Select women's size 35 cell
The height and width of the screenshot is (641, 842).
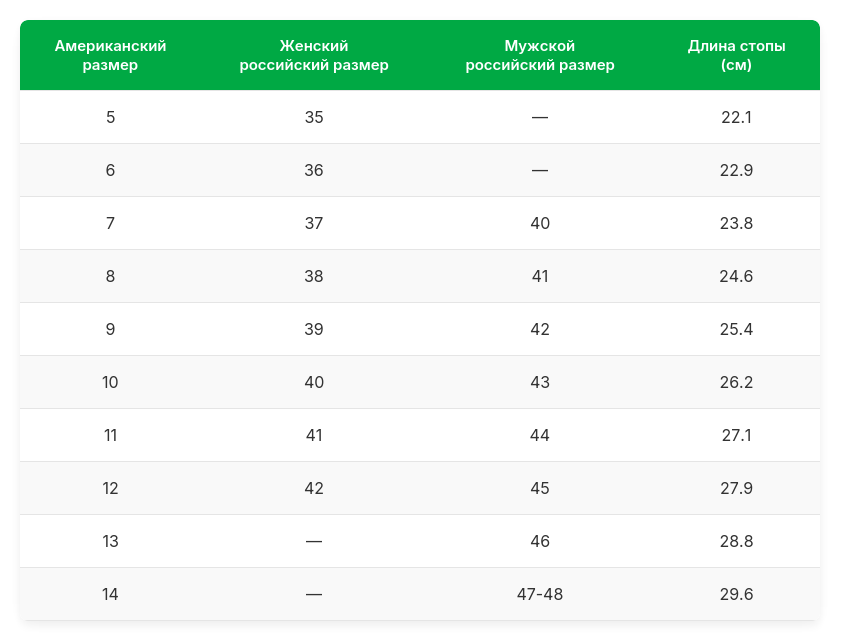[x=314, y=117]
